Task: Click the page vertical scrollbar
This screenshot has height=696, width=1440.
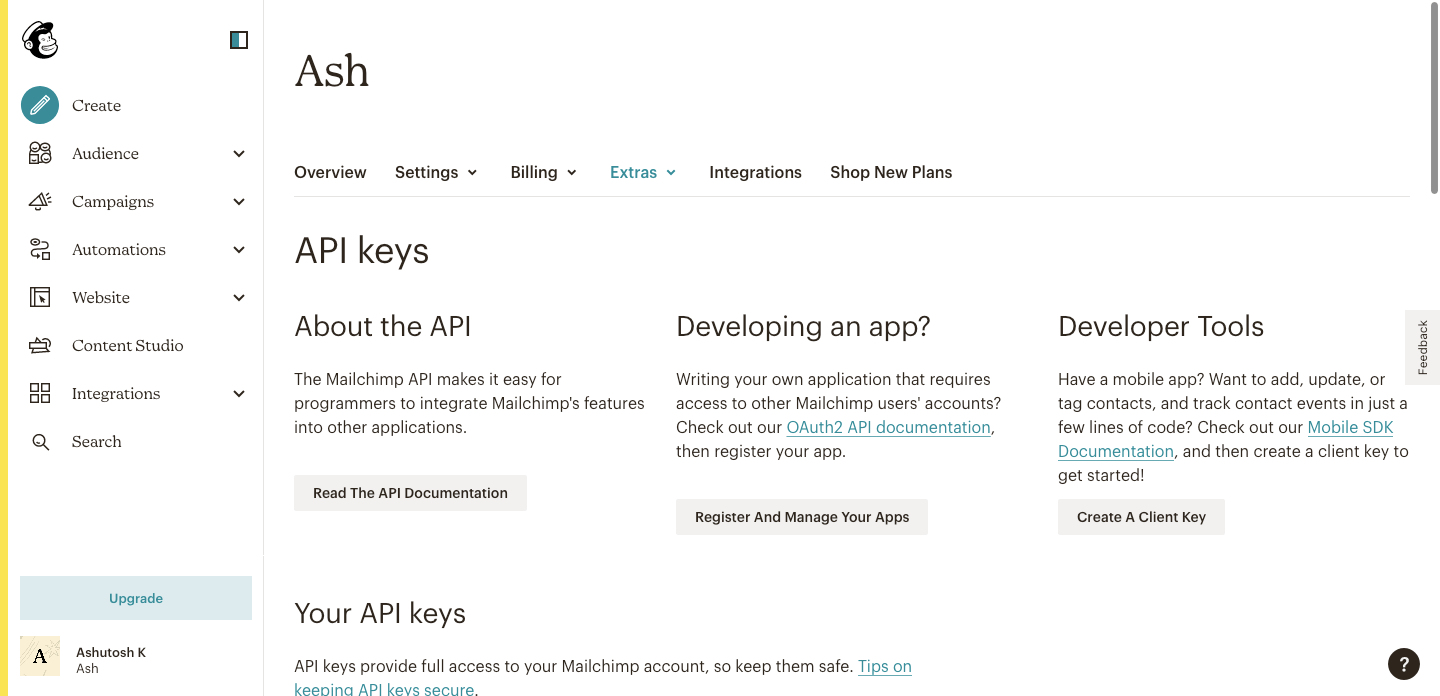Action: coord(1434,100)
